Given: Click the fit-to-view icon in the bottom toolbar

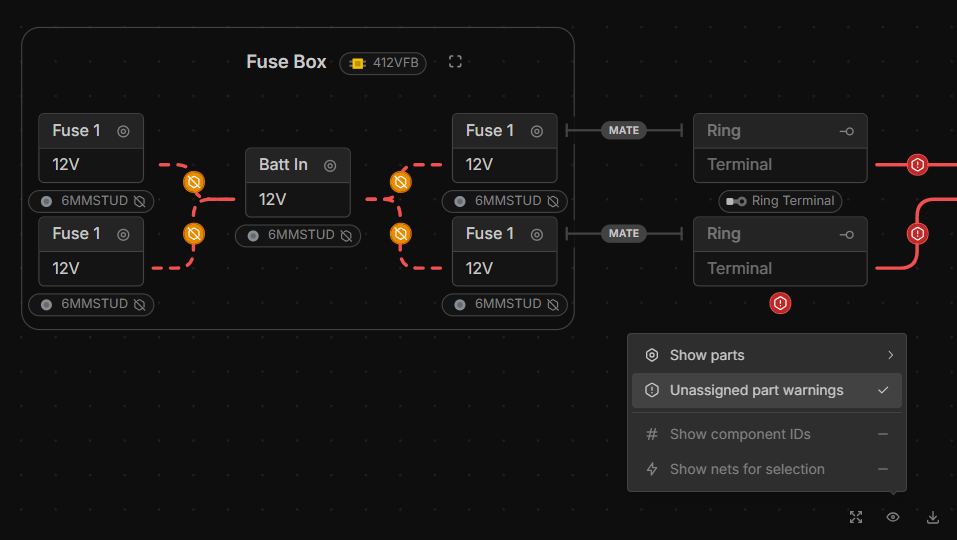Looking at the screenshot, I should 856,517.
